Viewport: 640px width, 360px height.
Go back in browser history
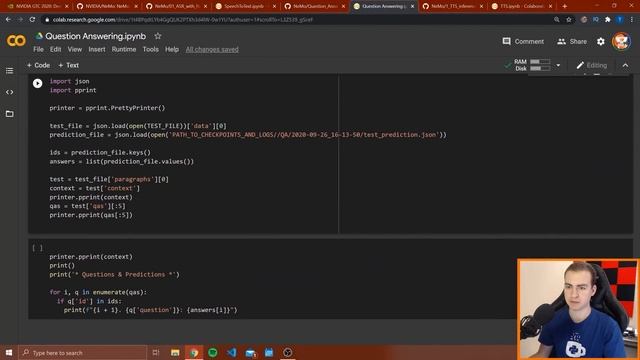(9, 19)
